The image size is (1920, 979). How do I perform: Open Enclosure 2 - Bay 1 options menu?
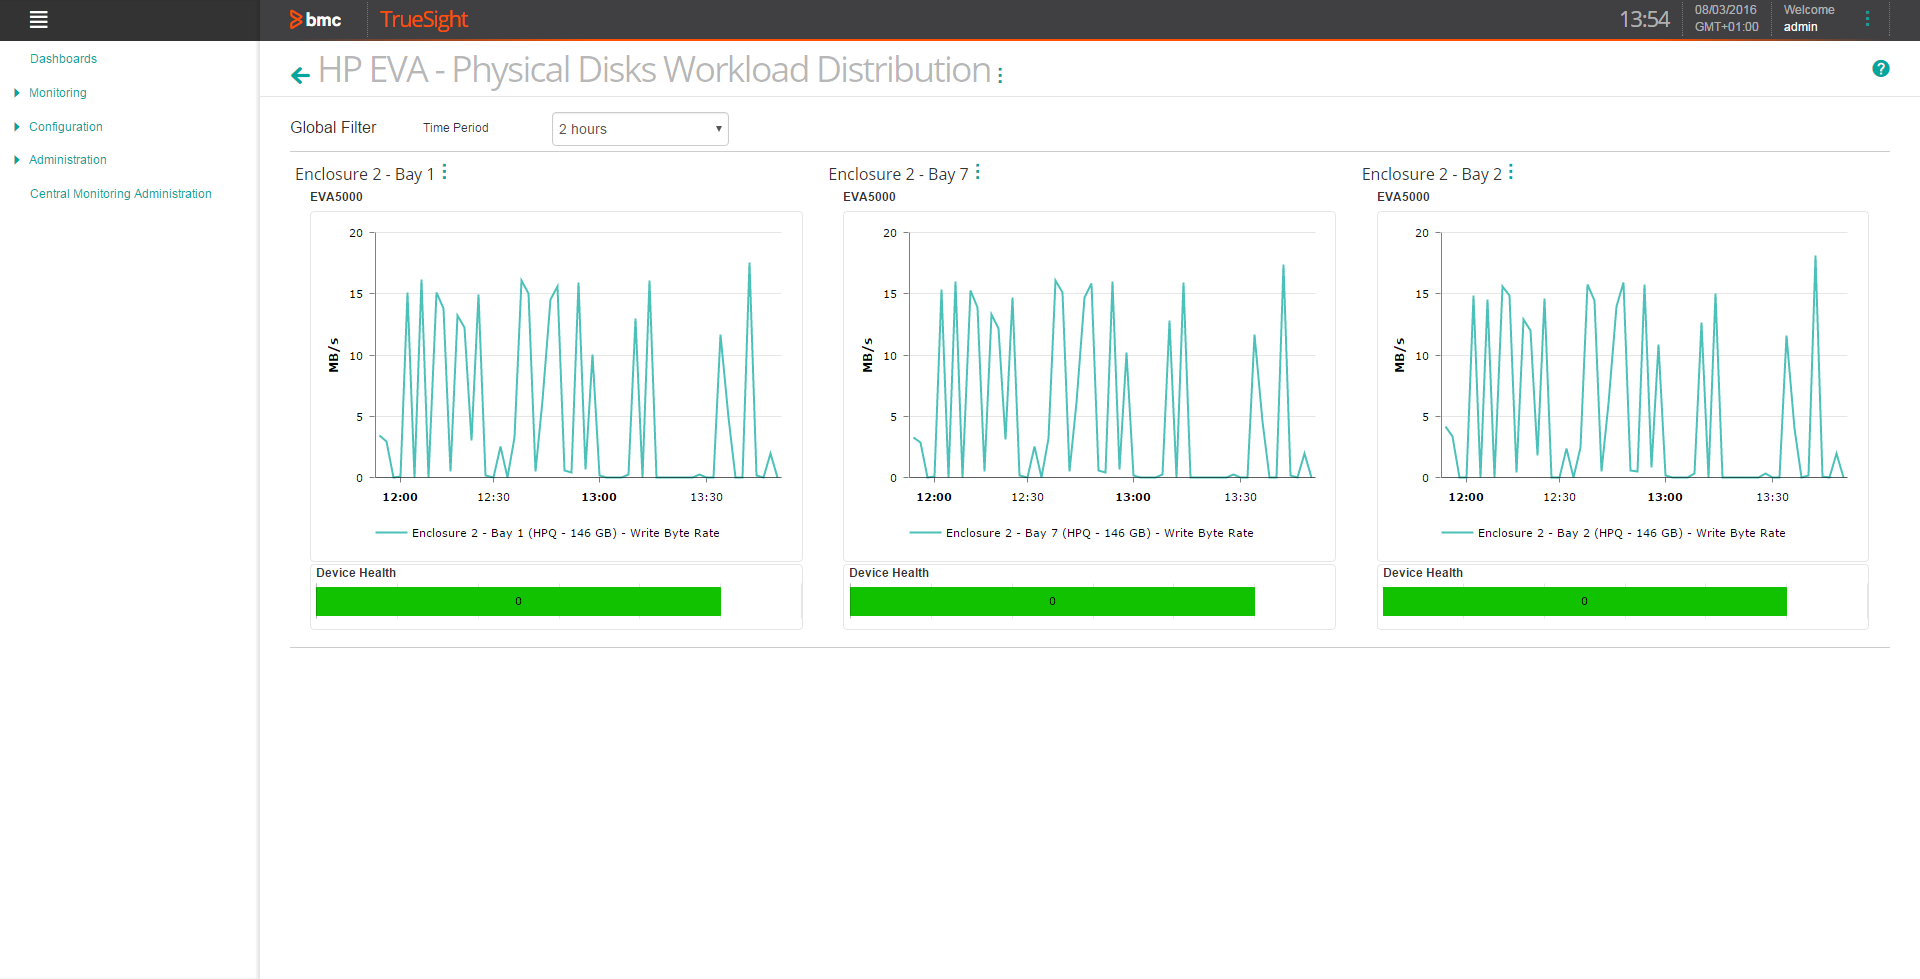[445, 172]
